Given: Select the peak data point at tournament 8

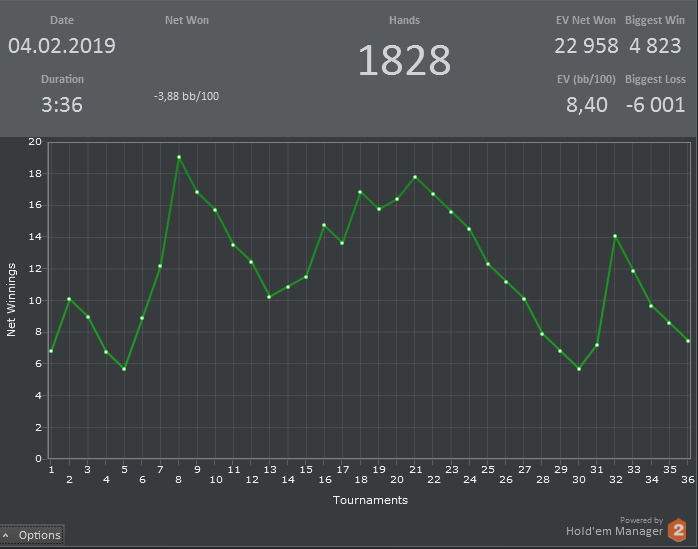Looking at the screenshot, I should pos(179,157).
